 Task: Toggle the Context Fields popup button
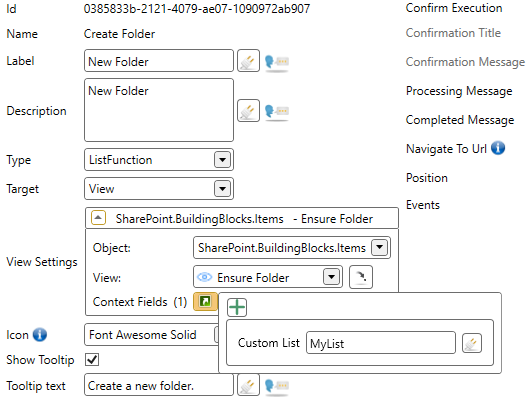pyautogui.click(x=205, y=301)
